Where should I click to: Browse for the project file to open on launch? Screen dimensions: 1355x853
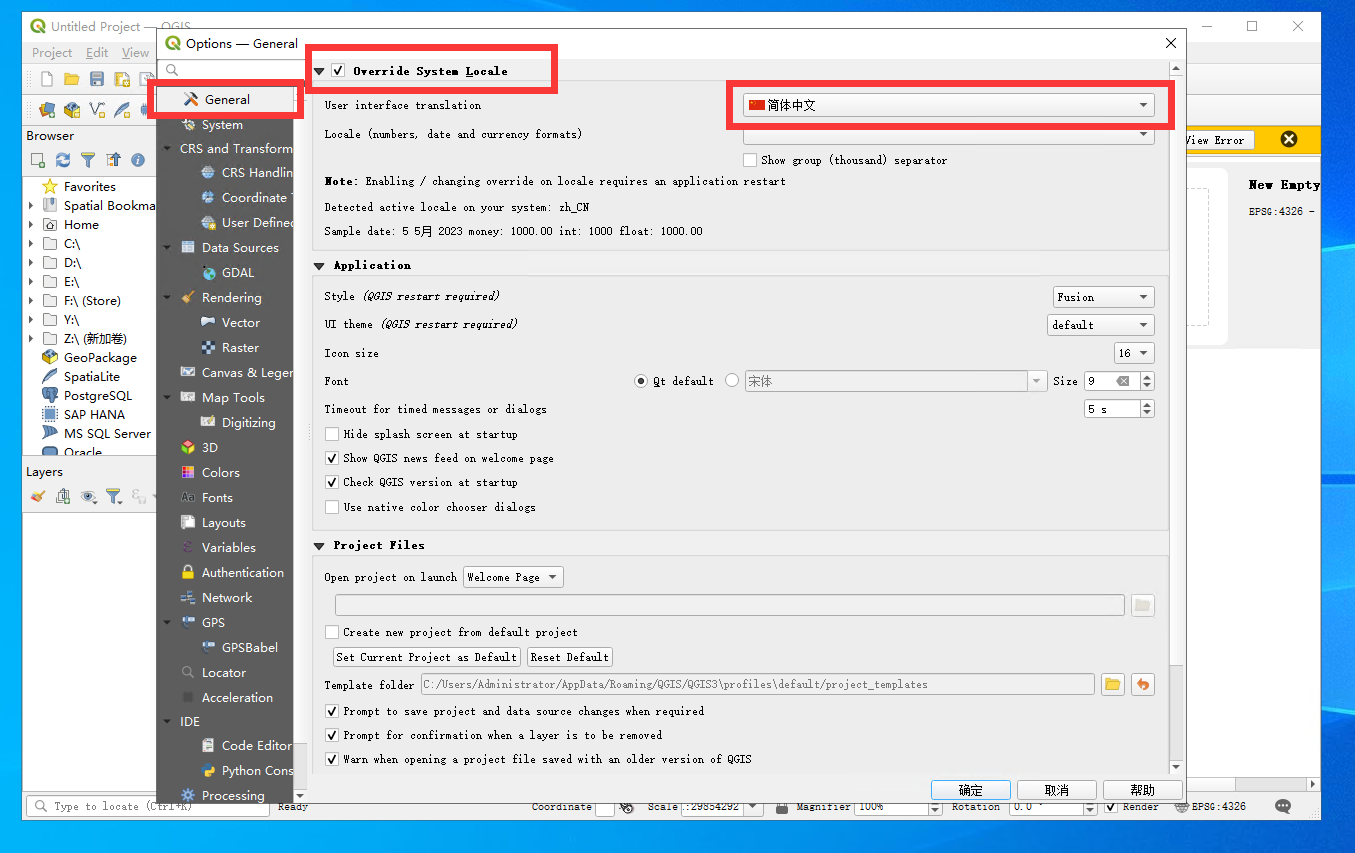1142,605
